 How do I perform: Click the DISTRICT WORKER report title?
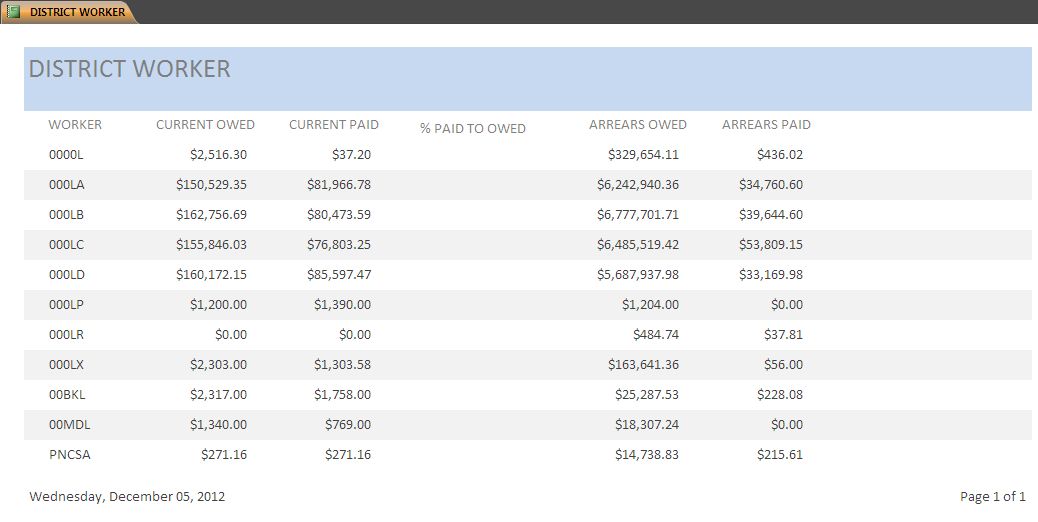pos(130,69)
